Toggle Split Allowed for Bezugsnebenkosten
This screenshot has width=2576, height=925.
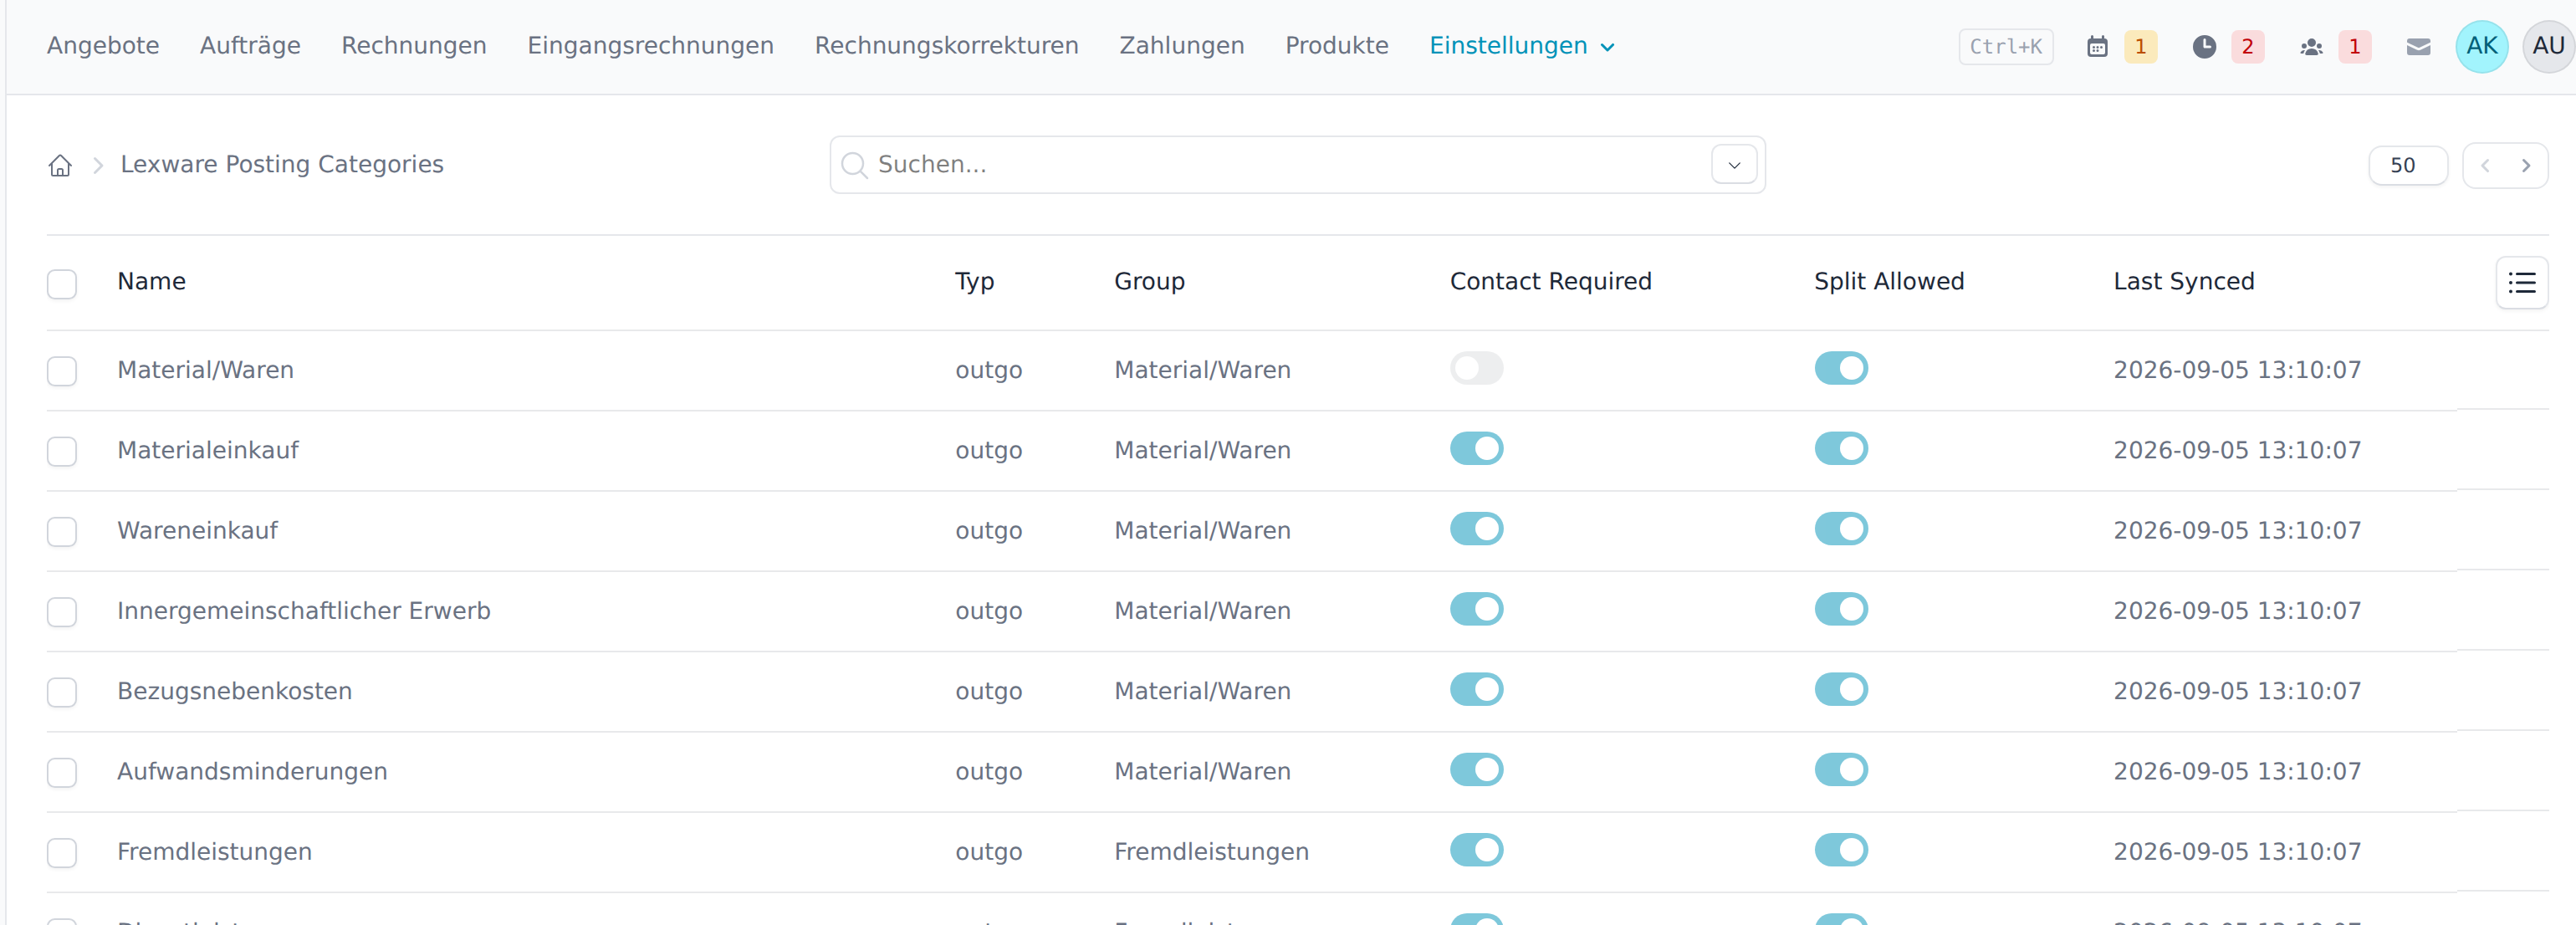click(1840, 689)
